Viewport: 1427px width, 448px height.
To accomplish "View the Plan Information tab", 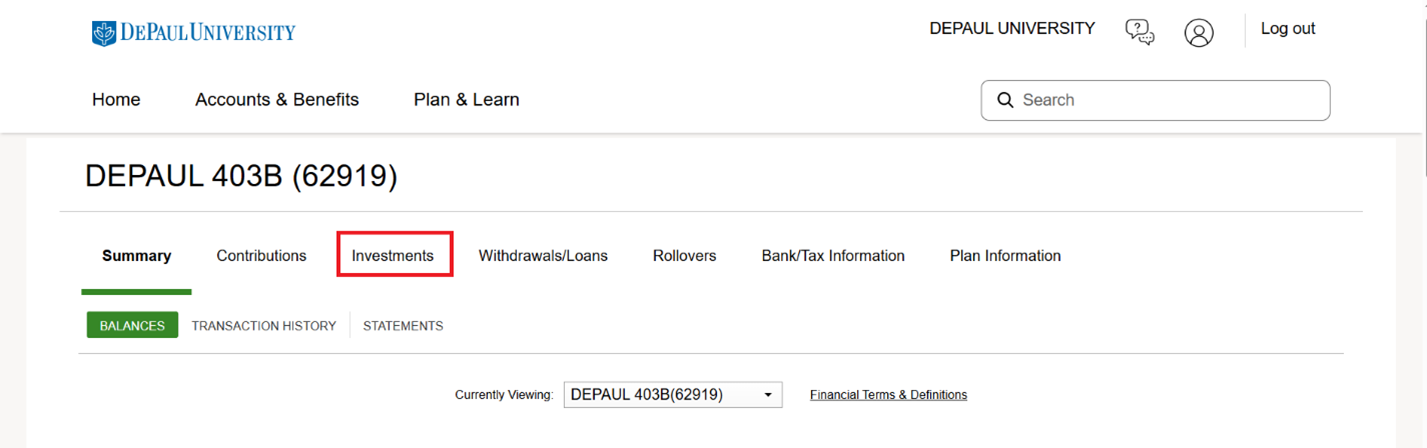I will [x=1005, y=256].
